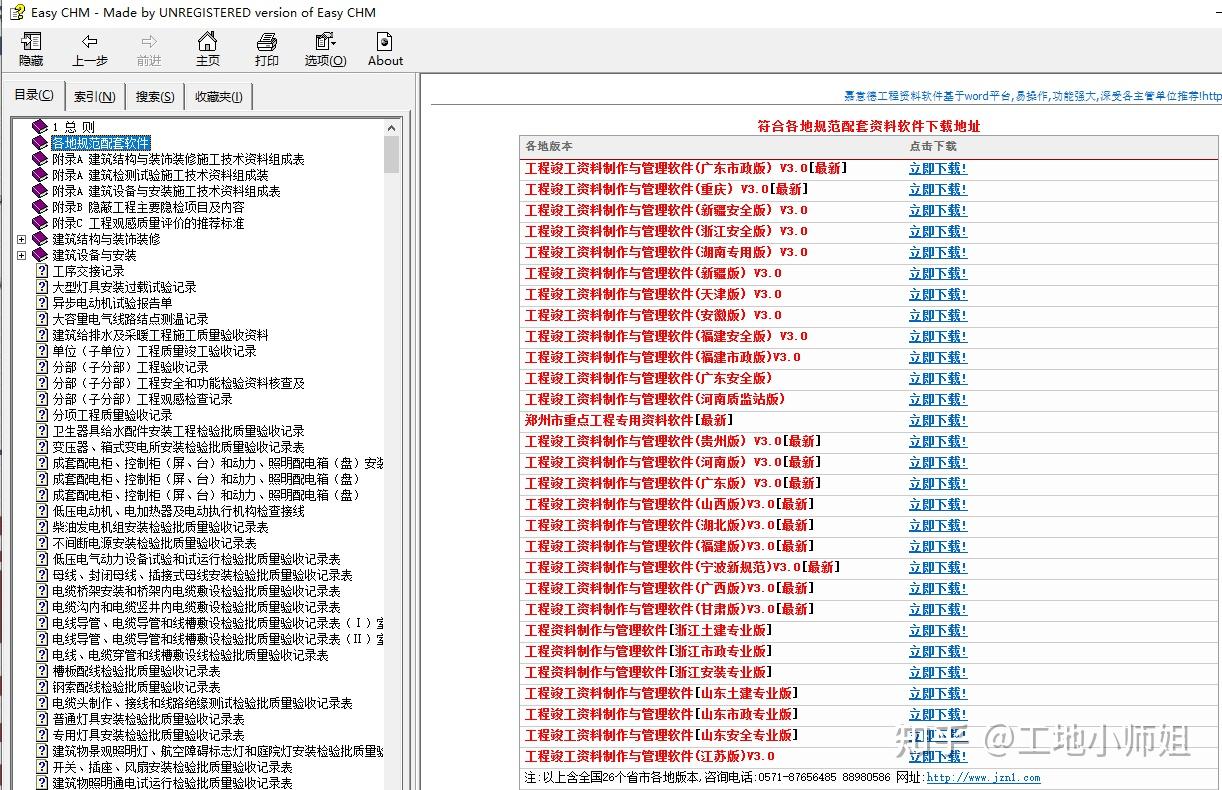
Task: Click the book icon of 建筑结构与装饰装修
Action: point(40,239)
